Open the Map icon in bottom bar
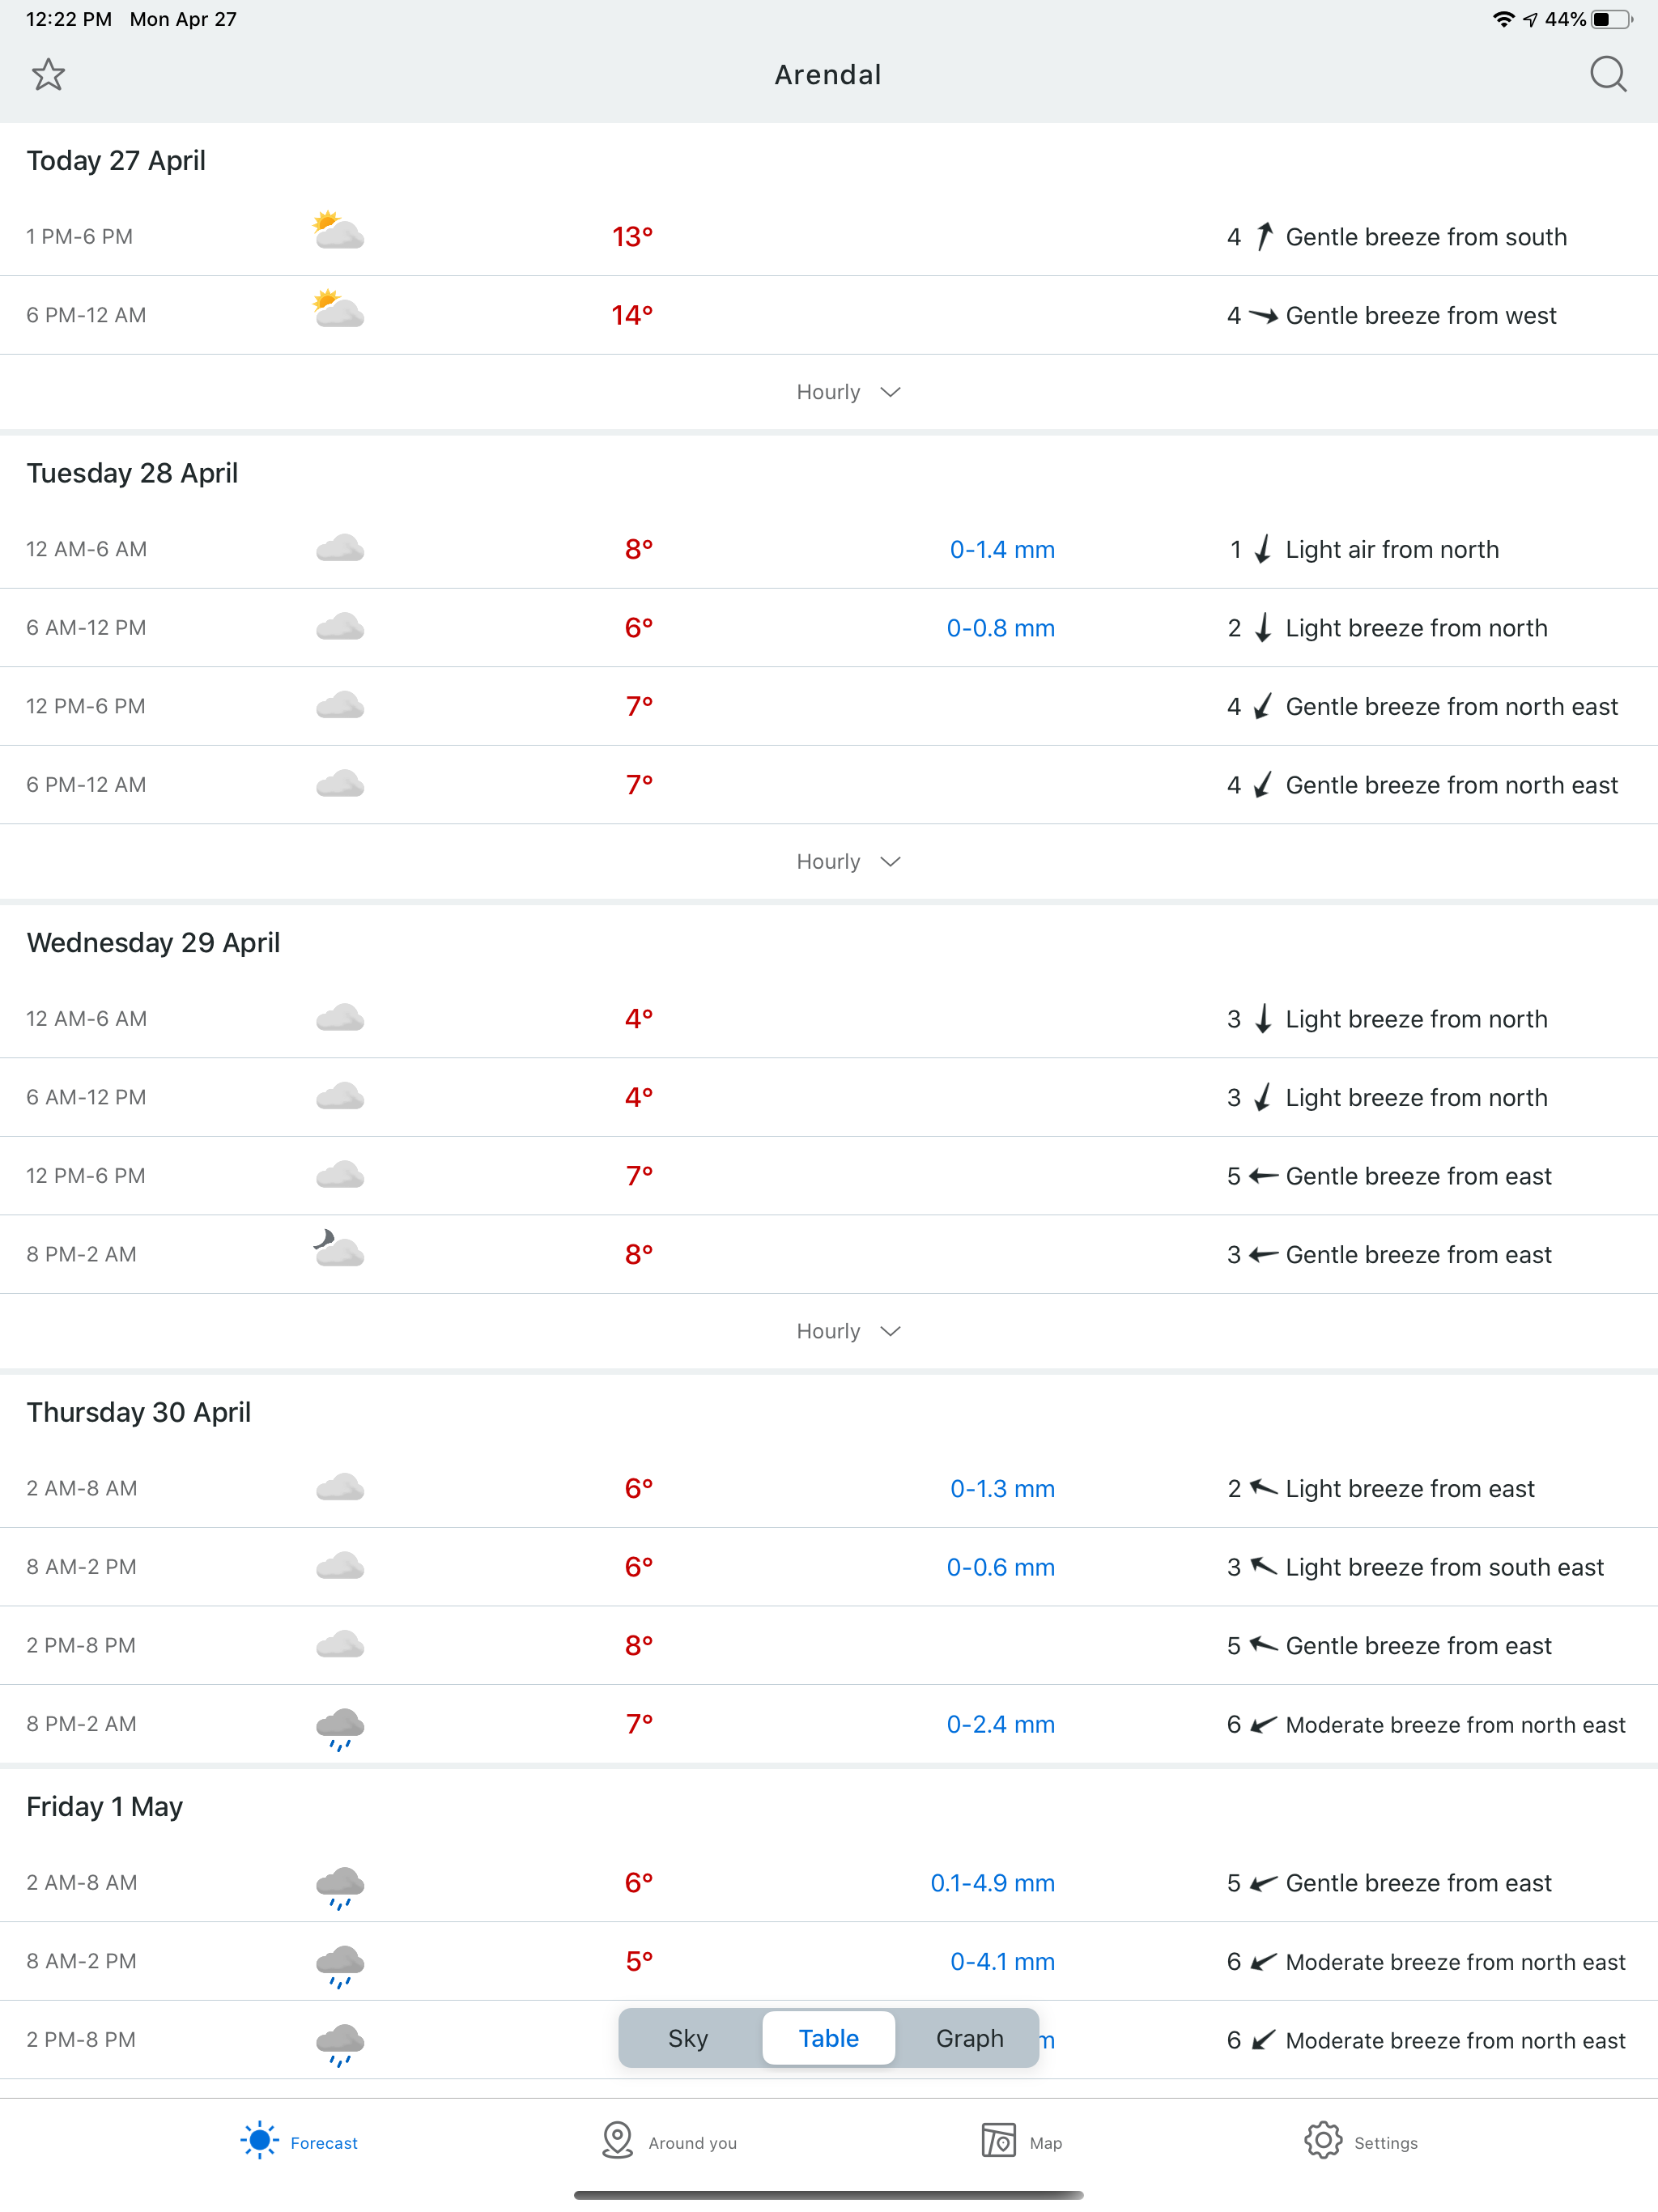The image size is (1658, 2212). (x=998, y=2141)
